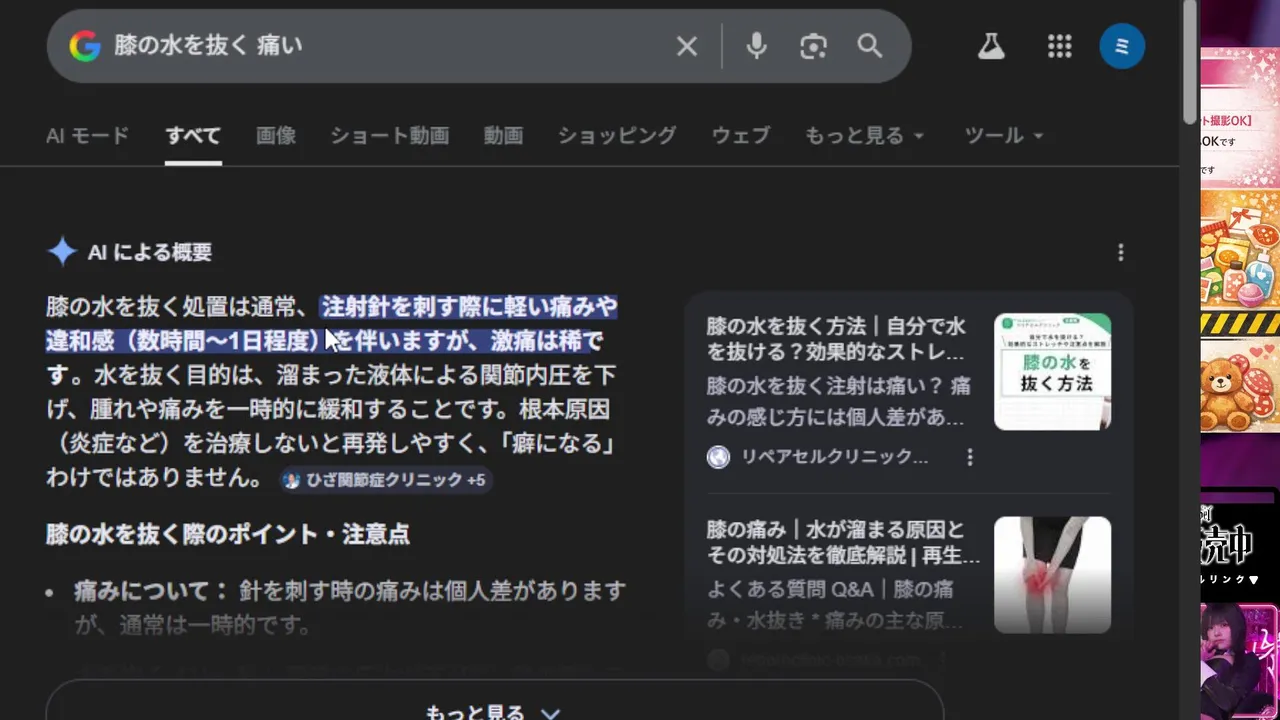Expand the もっと見る filter dropdown

coord(865,135)
